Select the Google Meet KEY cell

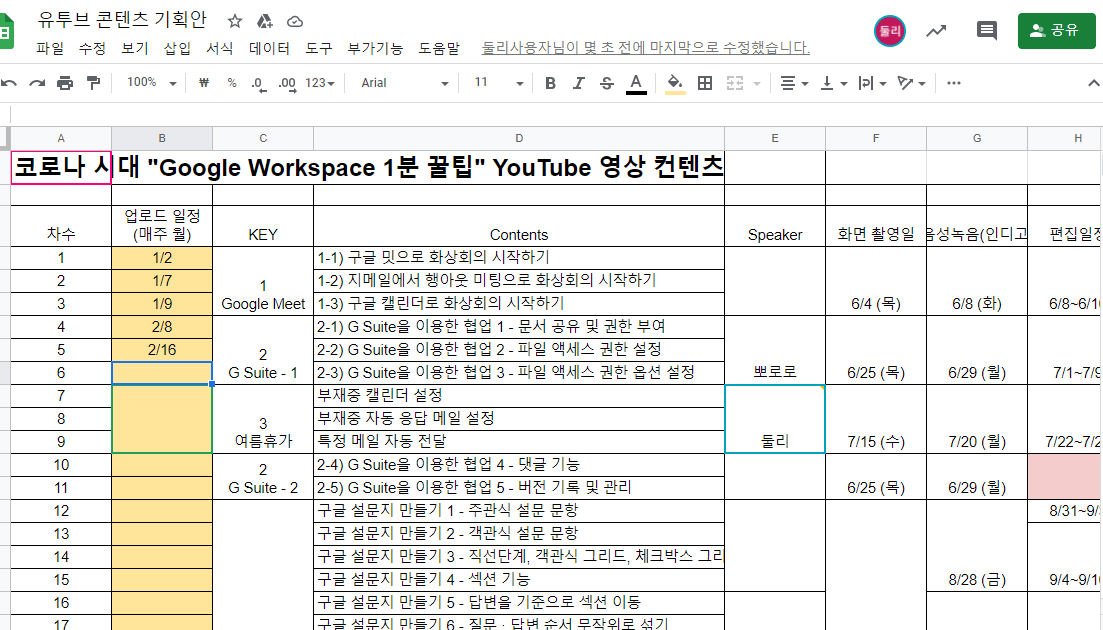263,281
